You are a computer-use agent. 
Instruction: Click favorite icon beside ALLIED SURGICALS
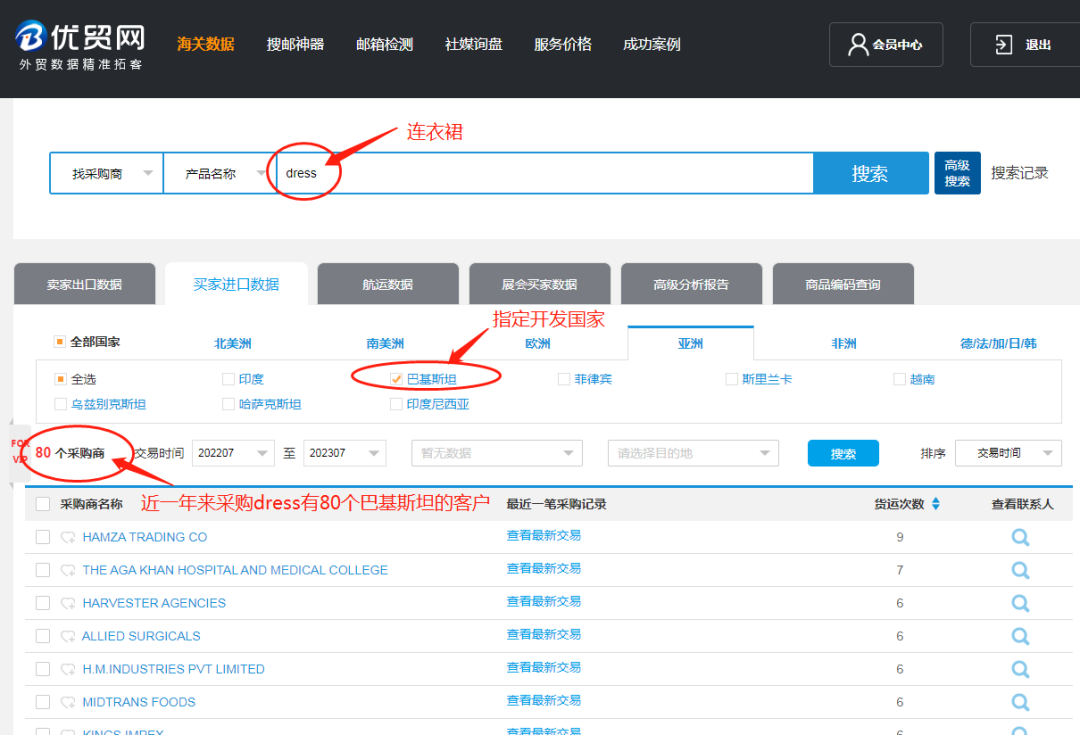click(68, 636)
